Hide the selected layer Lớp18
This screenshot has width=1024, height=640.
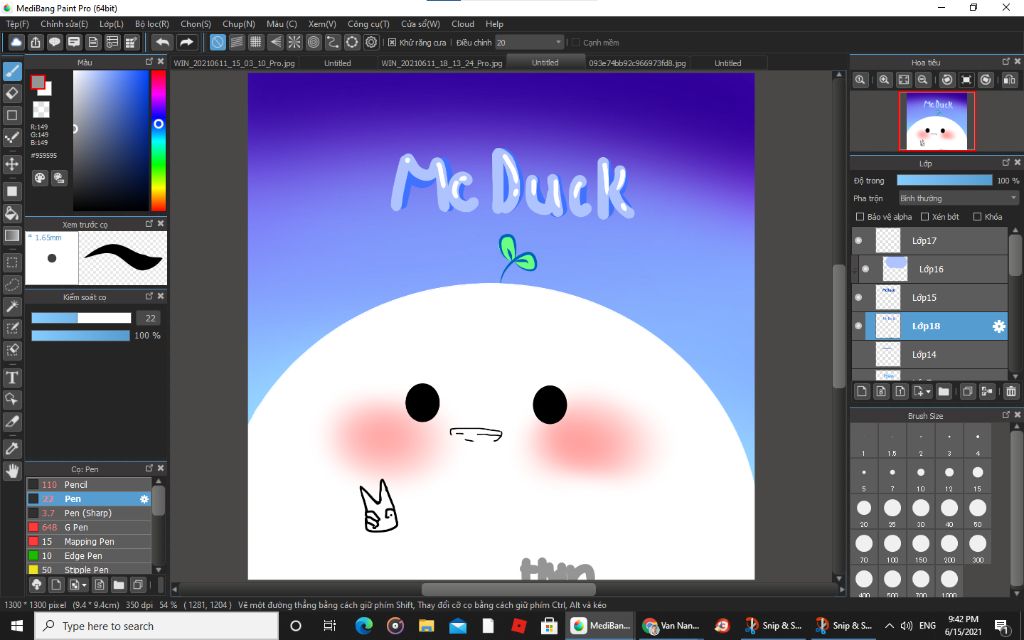pos(858,326)
